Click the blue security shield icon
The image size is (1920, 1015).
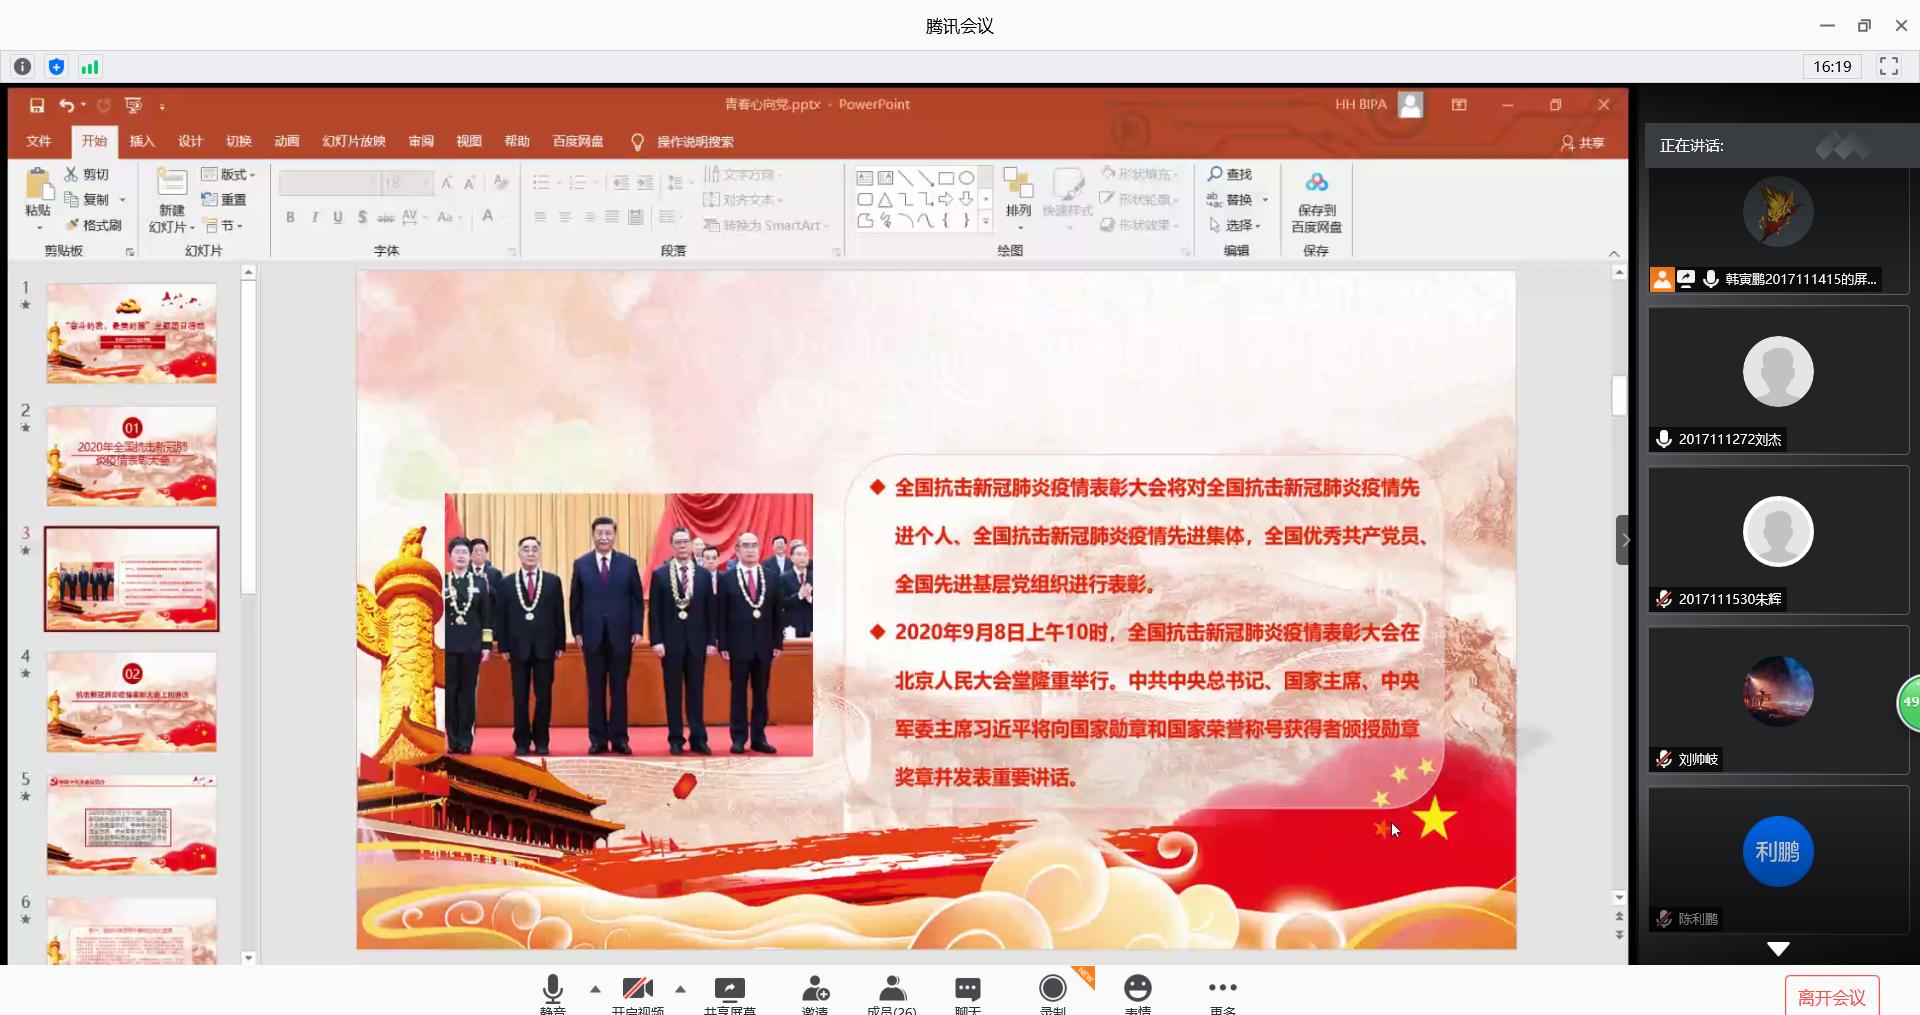(x=56, y=67)
